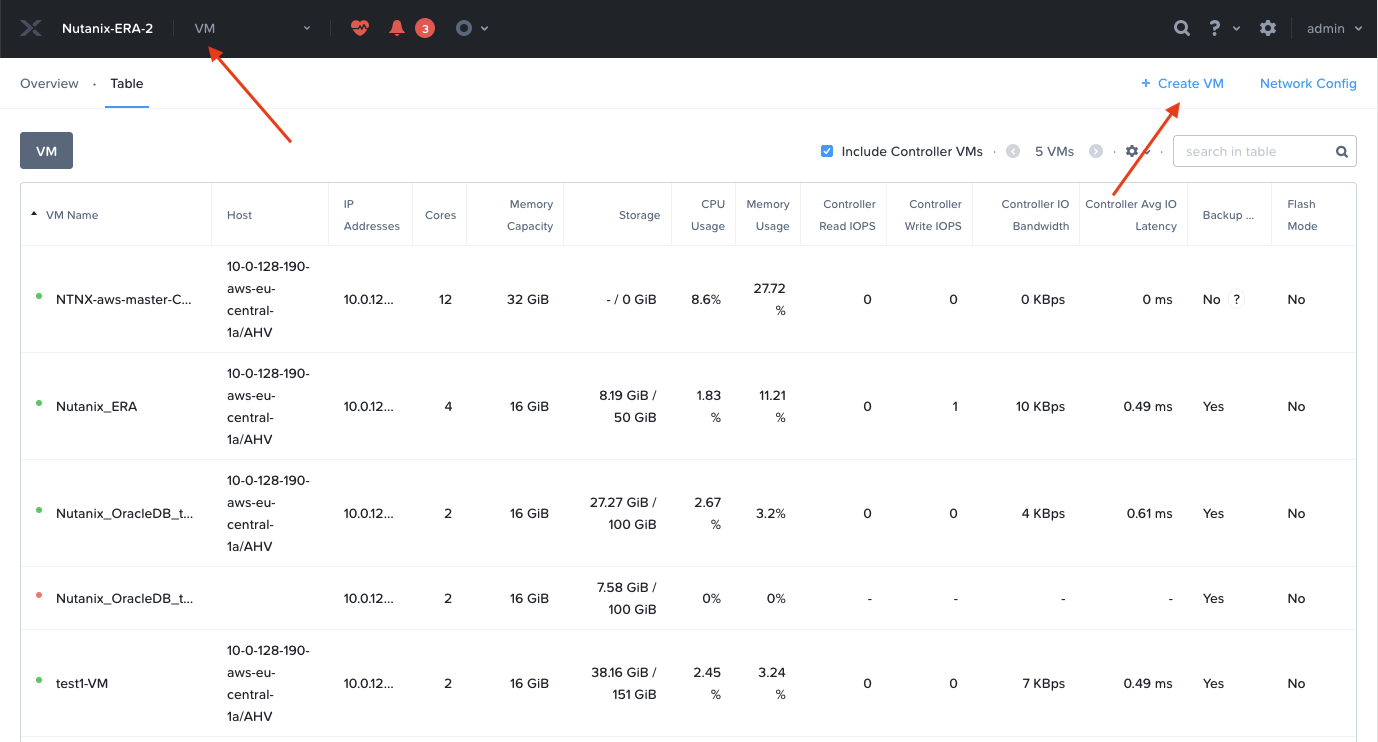Click green status dot of Nutanix_ERA
The height and width of the screenshot is (742, 1378).
[x=39, y=403]
